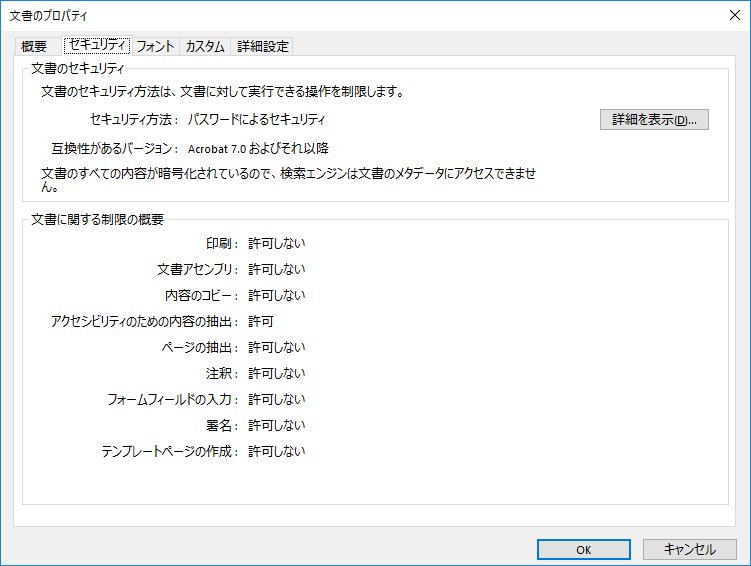The height and width of the screenshot is (566, 751).
Task: Click the キャンセル button
Action: 689,550
